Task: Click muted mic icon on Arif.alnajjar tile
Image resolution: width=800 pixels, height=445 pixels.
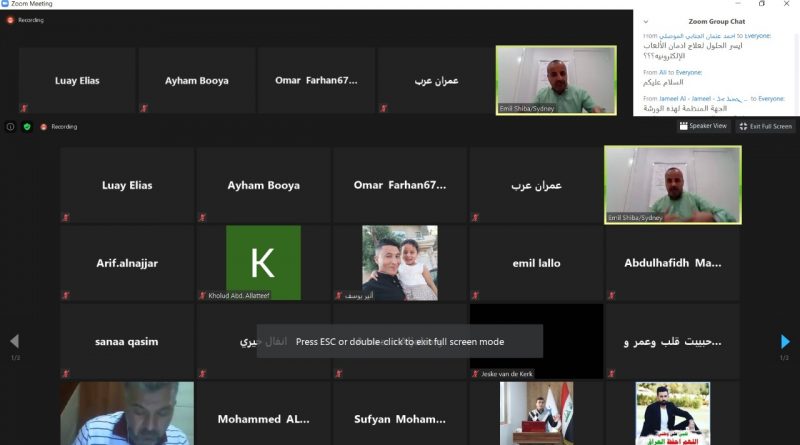Action: pos(66,295)
